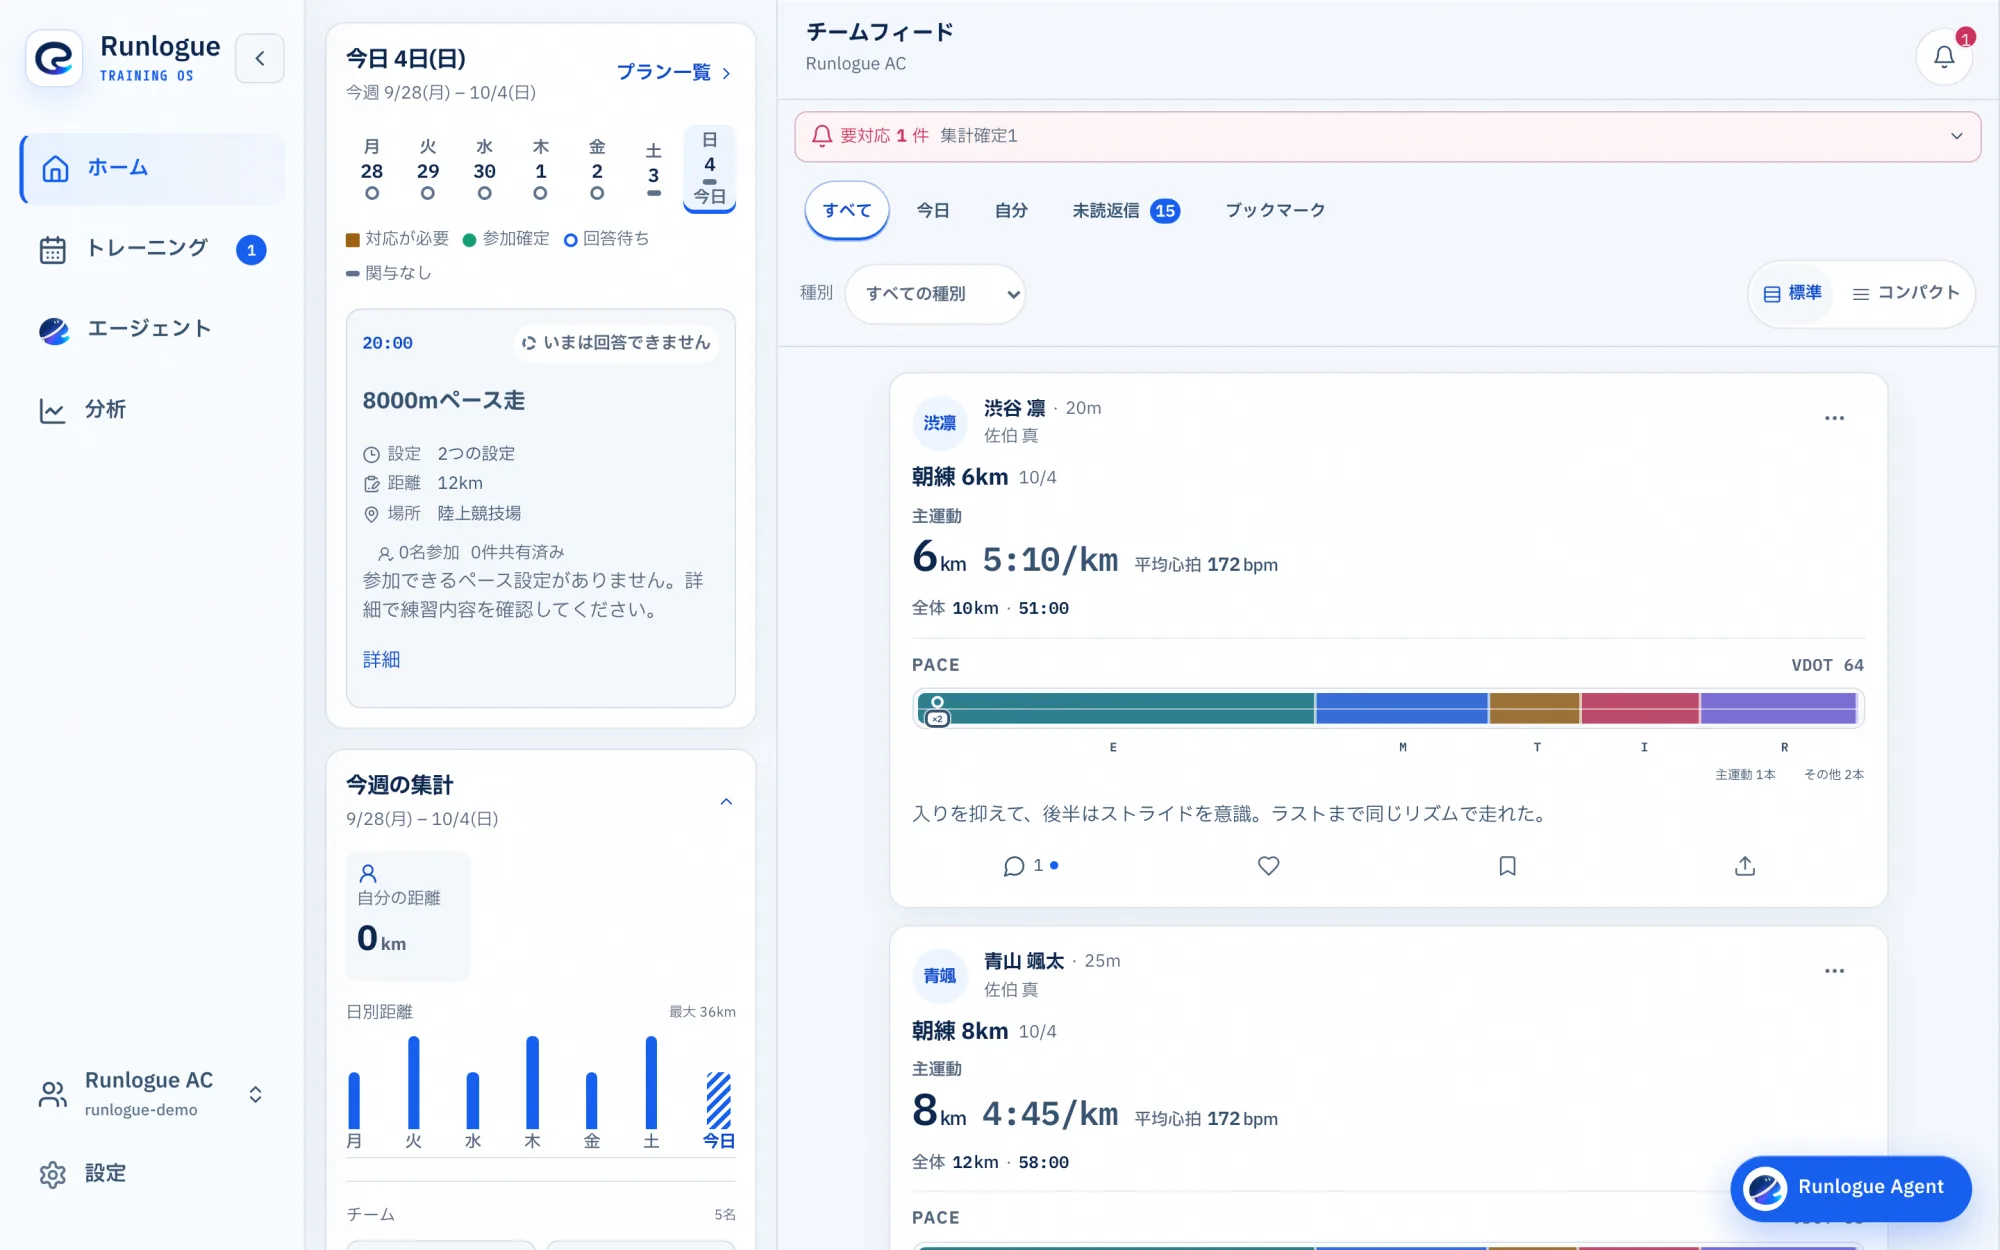Select Sunday 4 今日 in the week strip
The height and width of the screenshot is (1250, 2000).
[710, 169]
